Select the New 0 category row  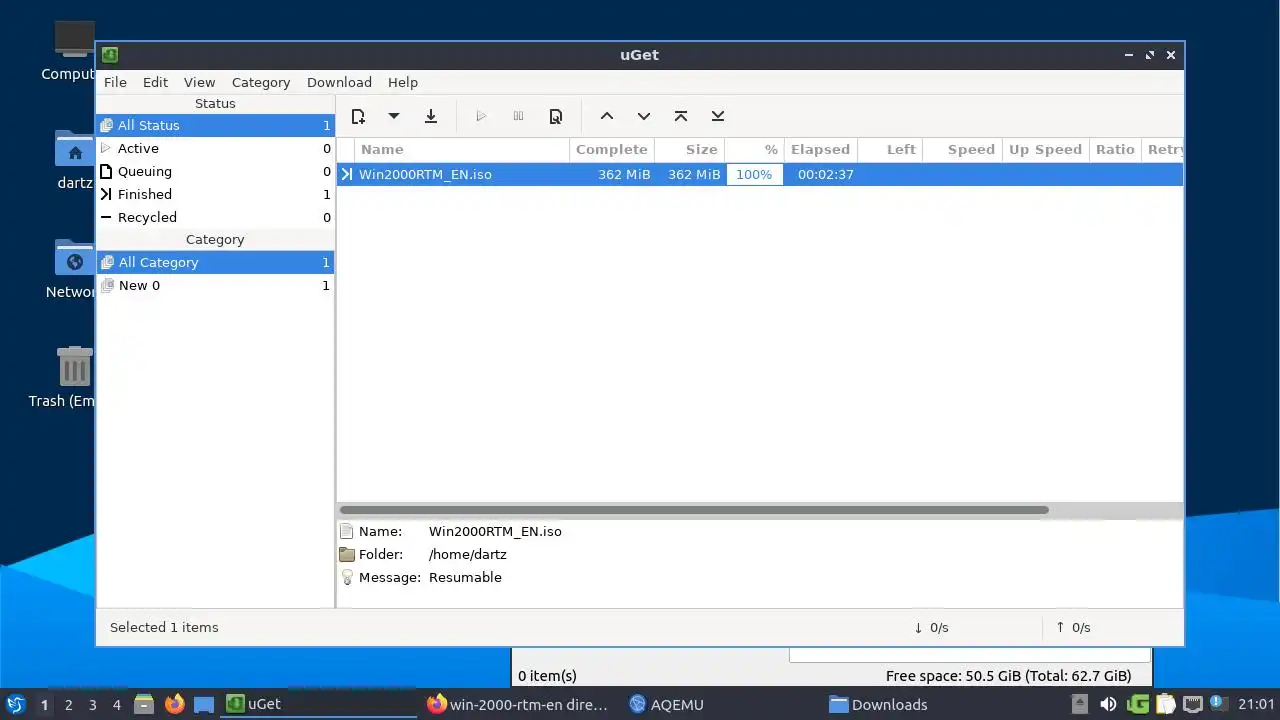click(215, 285)
